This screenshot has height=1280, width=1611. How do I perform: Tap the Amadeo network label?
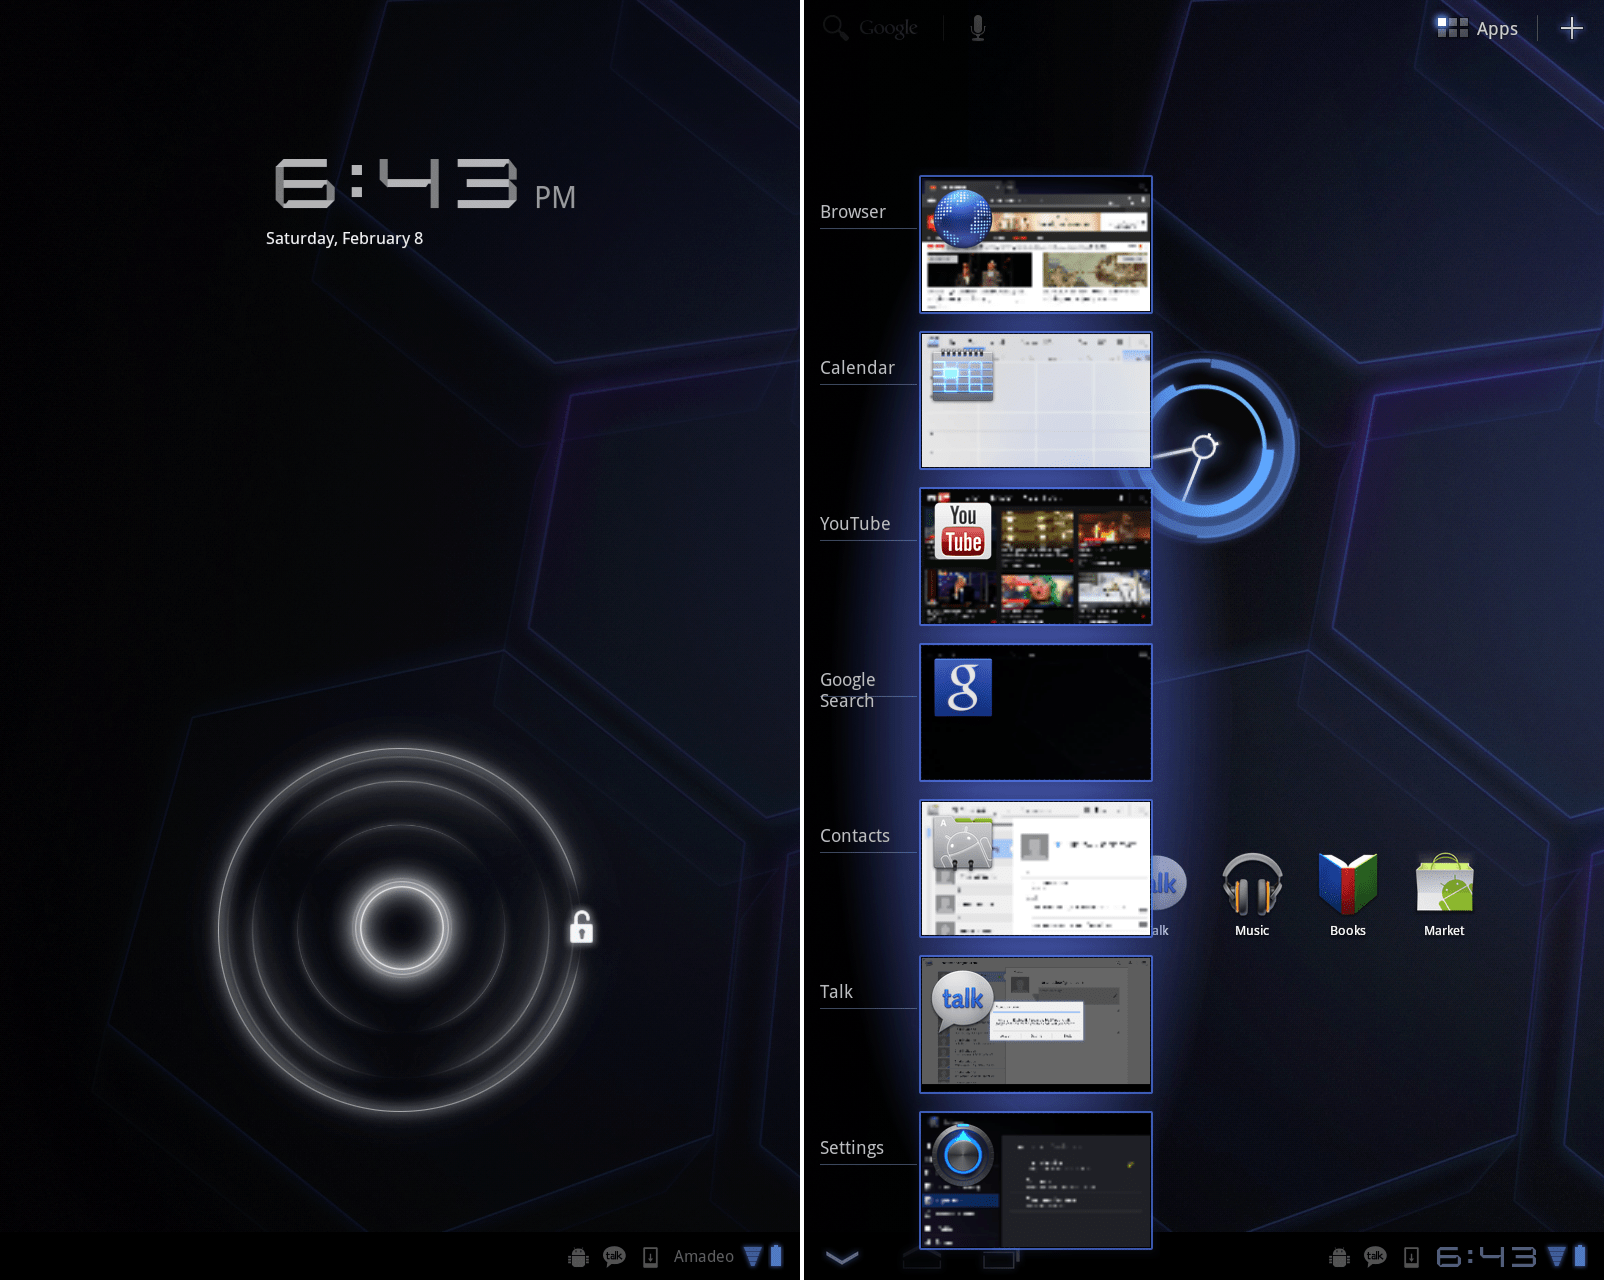(x=703, y=1256)
